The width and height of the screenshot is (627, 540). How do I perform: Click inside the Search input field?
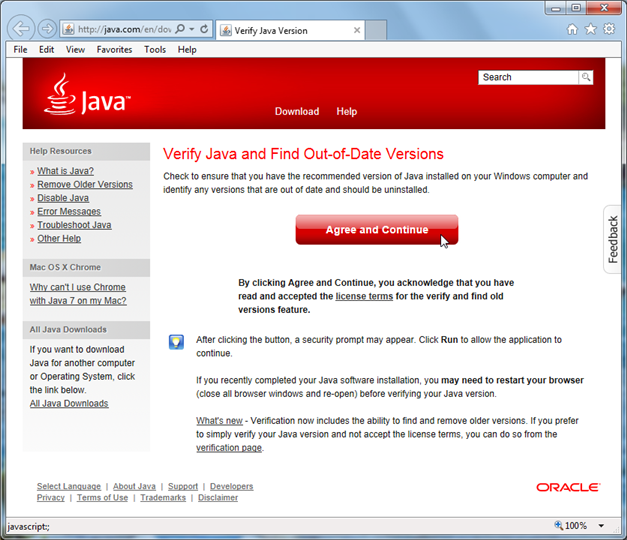pyautogui.click(x=528, y=77)
